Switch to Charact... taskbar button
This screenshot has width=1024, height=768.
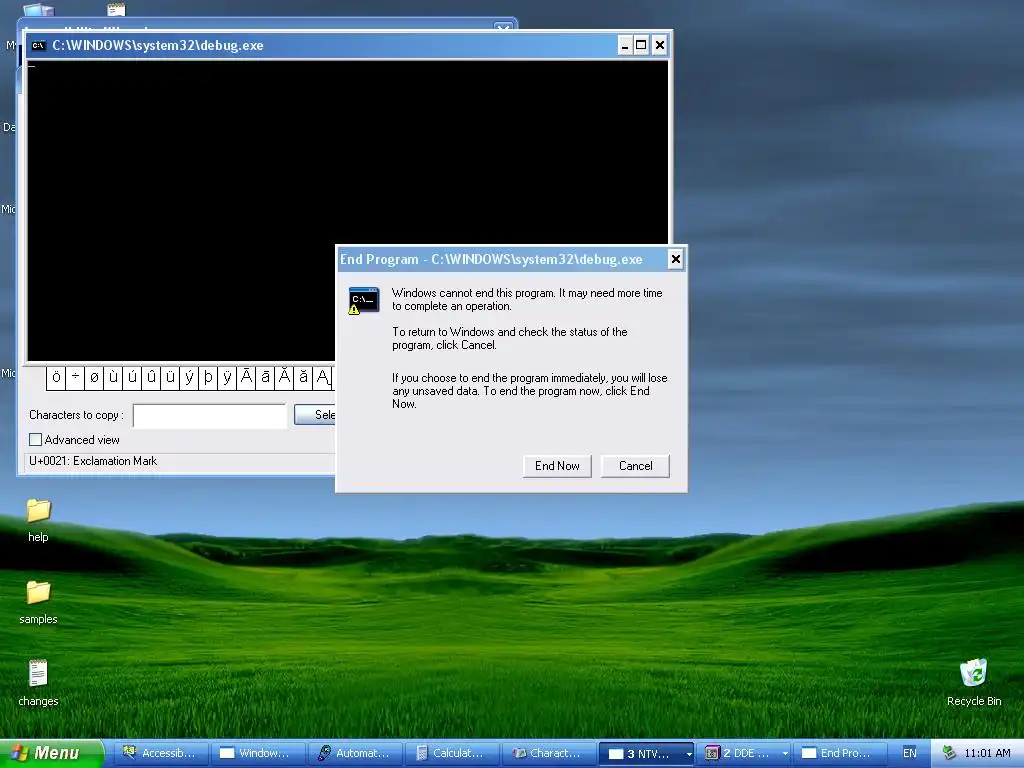(548, 753)
